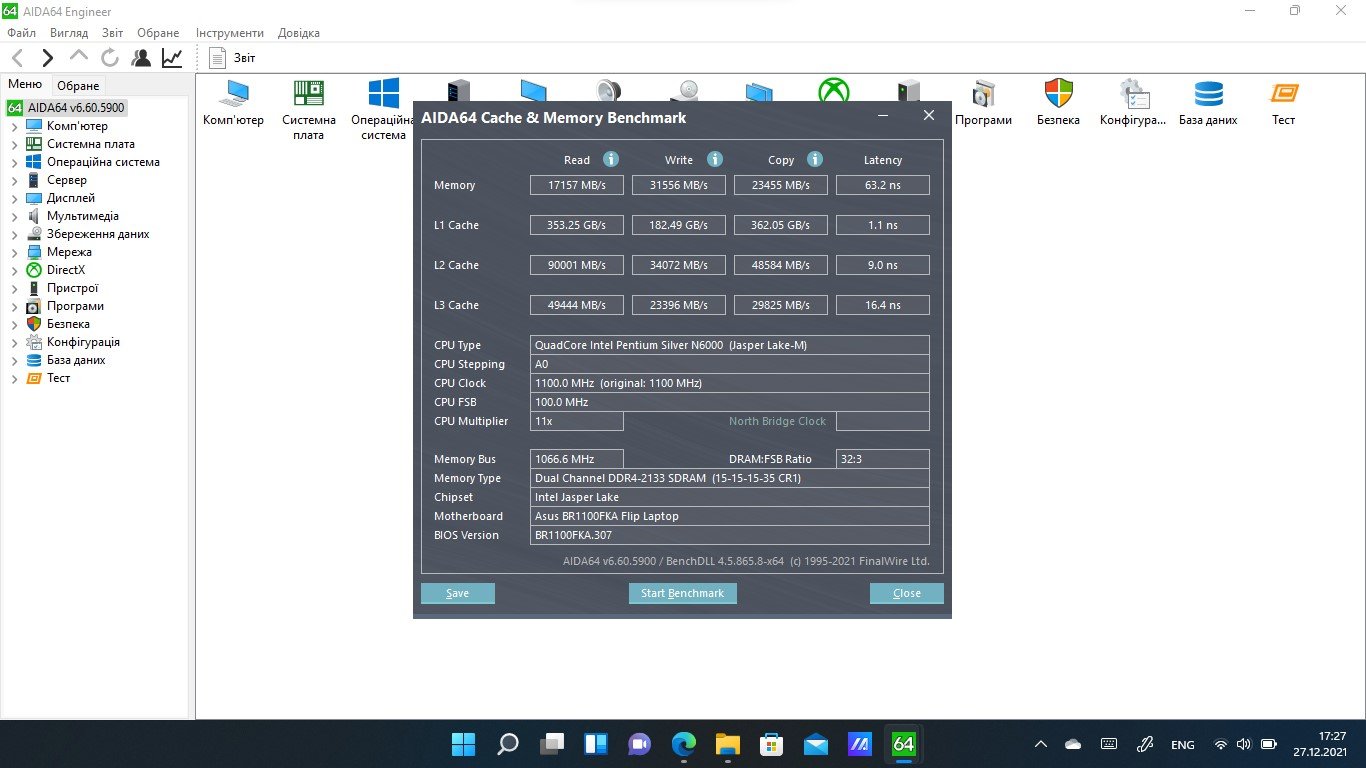
Task: Click the ENG language indicator
Action: (x=1182, y=745)
